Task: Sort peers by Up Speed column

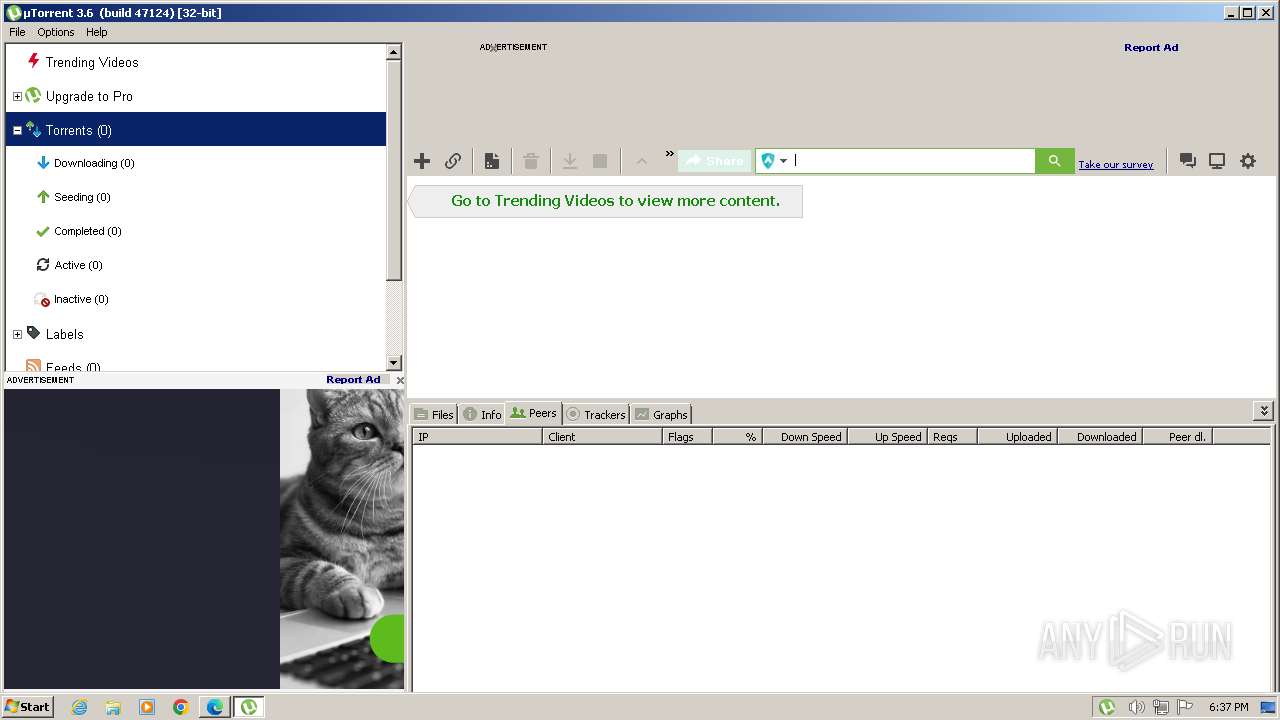Action: tap(888, 437)
